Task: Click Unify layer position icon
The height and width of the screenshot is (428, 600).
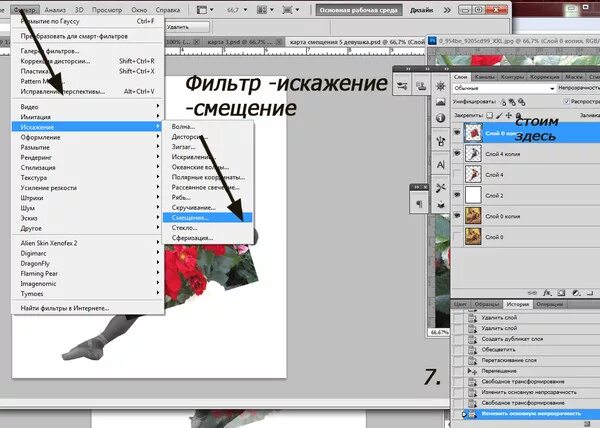Action: pos(503,102)
